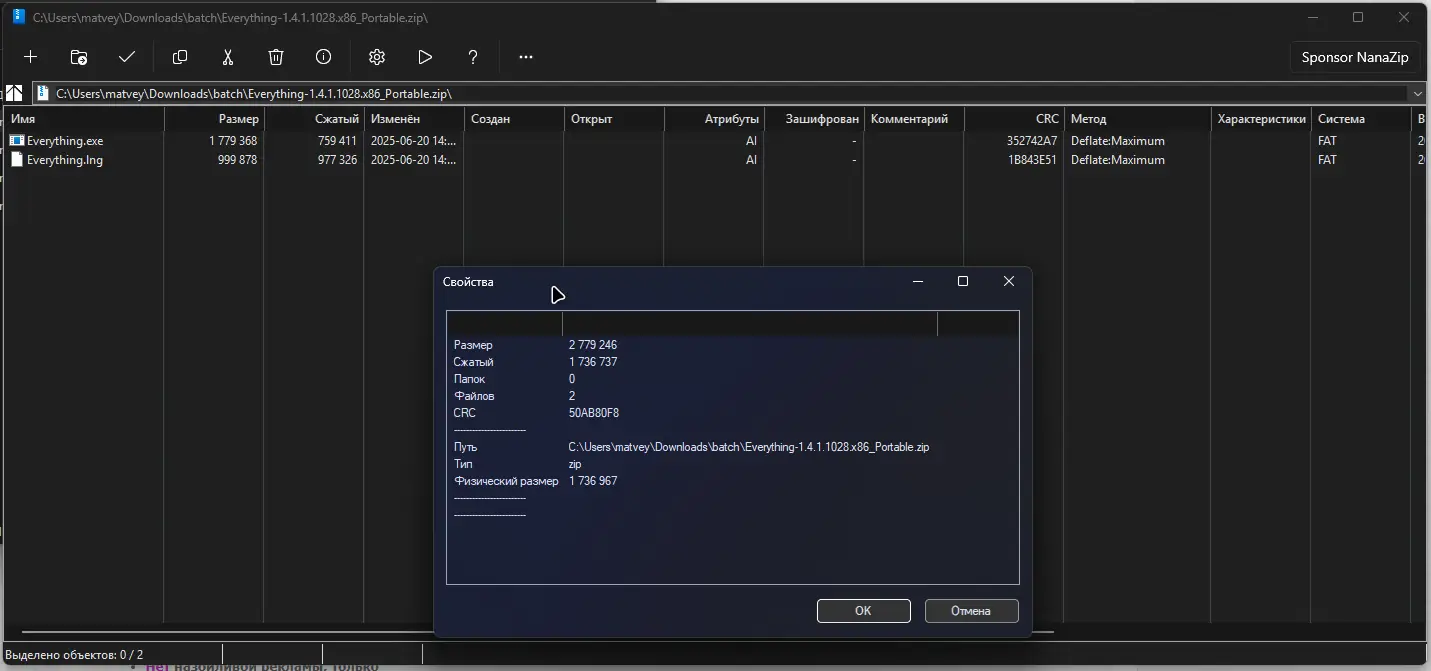Viewport: 1431px width, 671px height.
Task: Click the Размер value 2 779 246 in dialog
Action: click(593, 345)
